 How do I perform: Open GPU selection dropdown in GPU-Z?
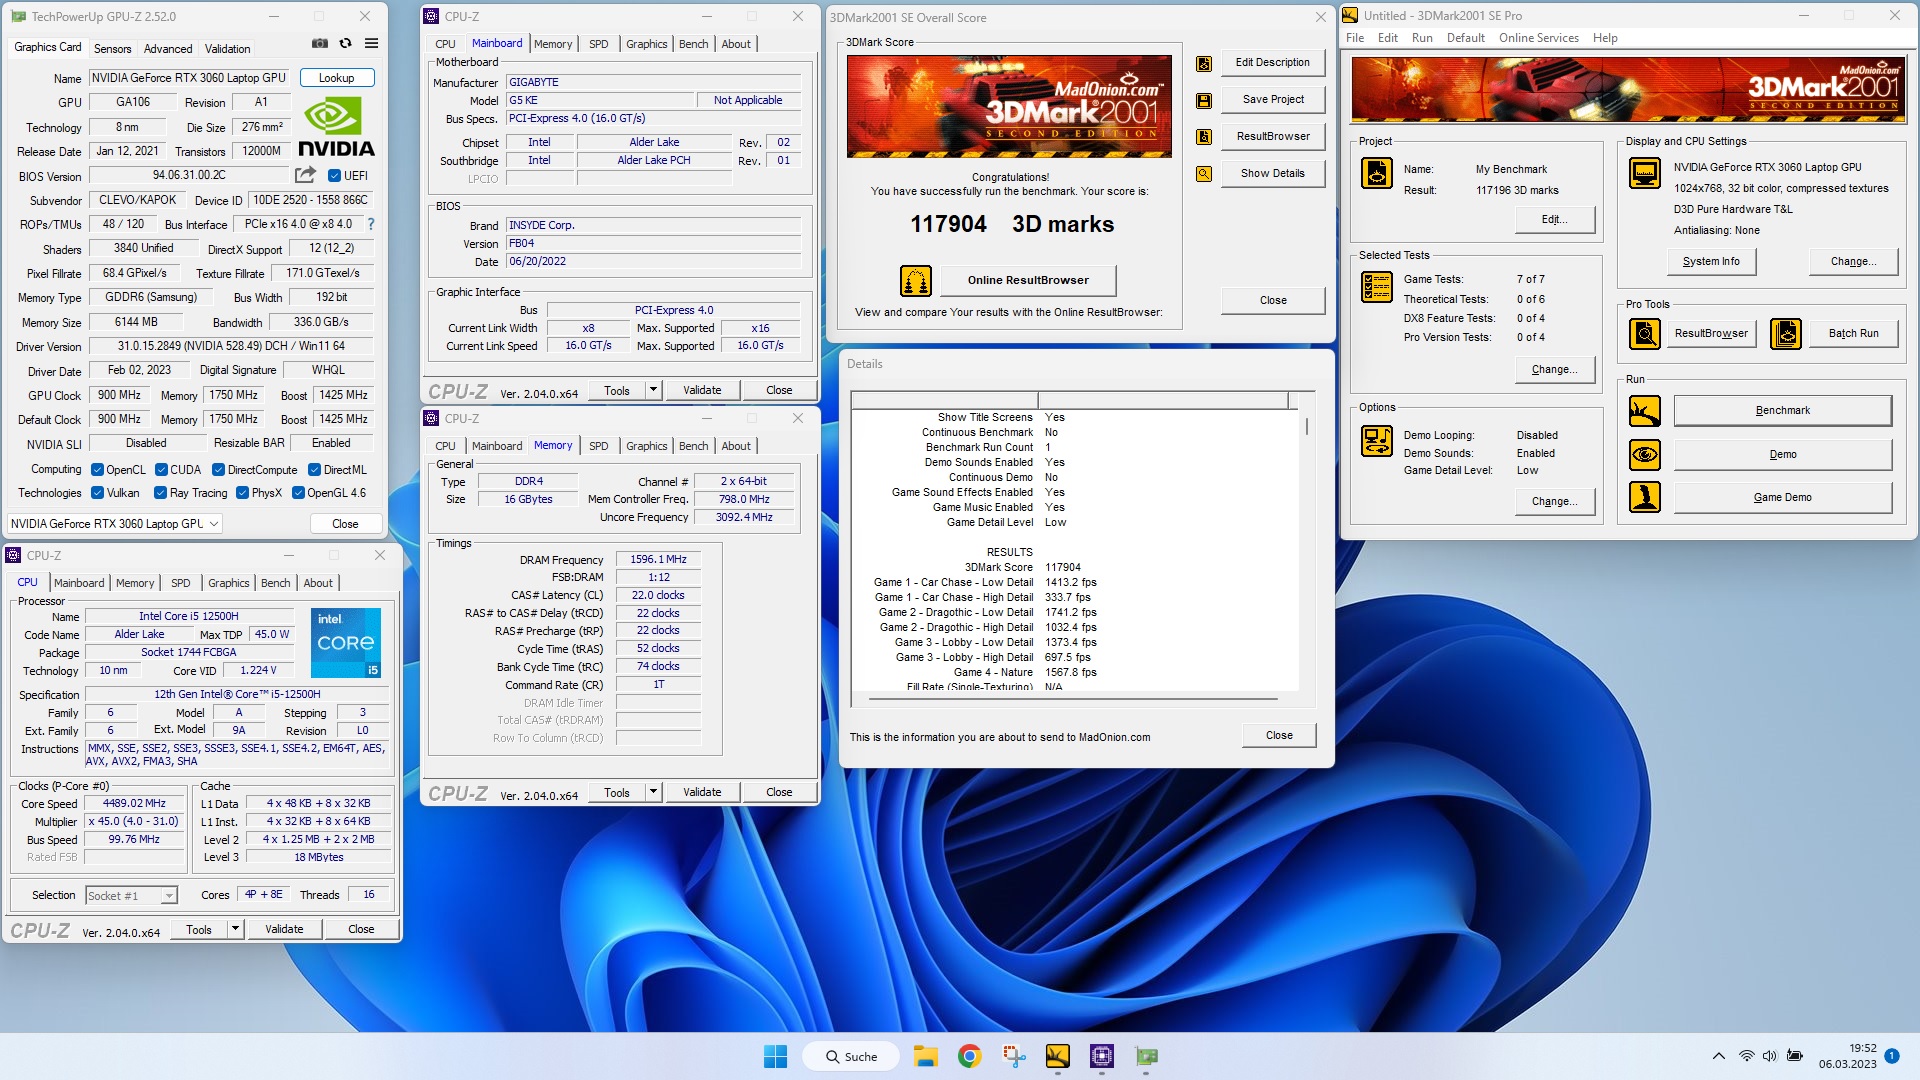[x=114, y=524]
